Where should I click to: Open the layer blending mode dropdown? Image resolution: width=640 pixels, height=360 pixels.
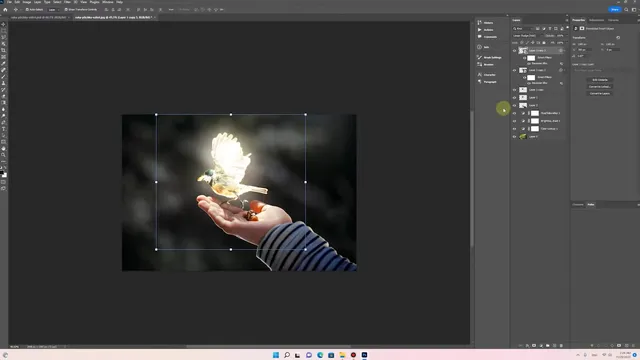click(527, 36)
